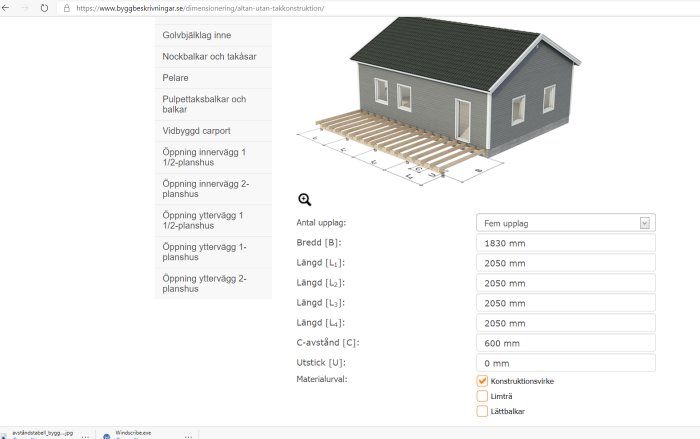
Task: Uncheck the Konstruktionsvirke checkbox
Action: 482,381
